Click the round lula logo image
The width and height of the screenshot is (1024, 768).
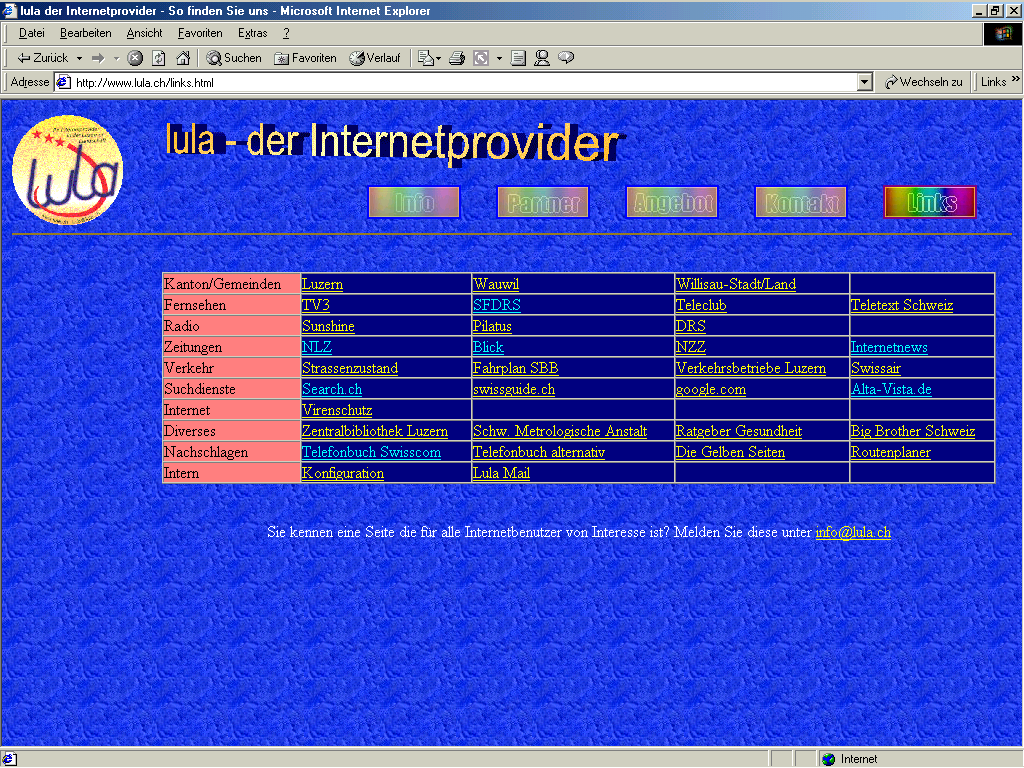coord(67,170)
